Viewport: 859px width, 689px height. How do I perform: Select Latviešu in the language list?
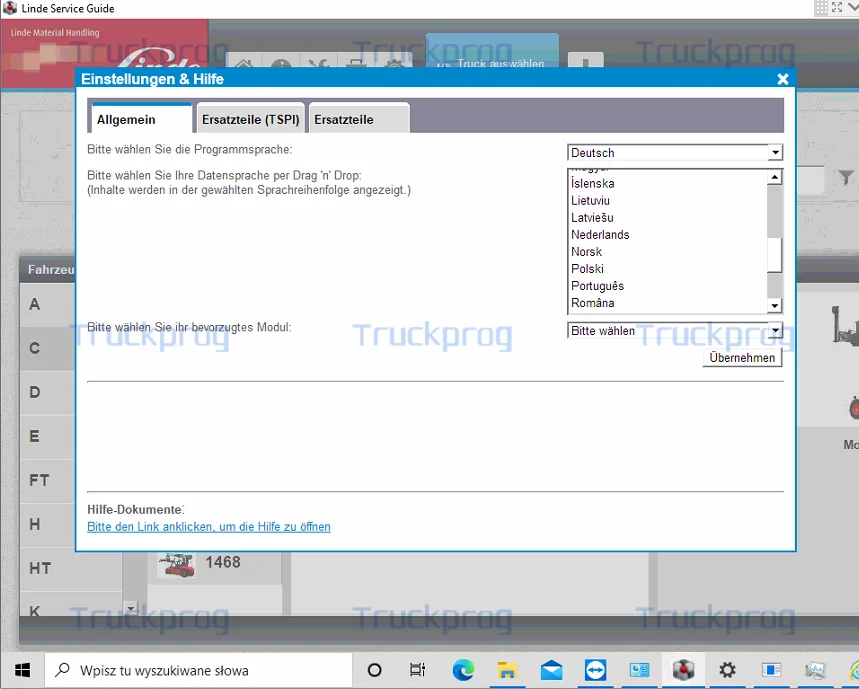click(592, 217)
